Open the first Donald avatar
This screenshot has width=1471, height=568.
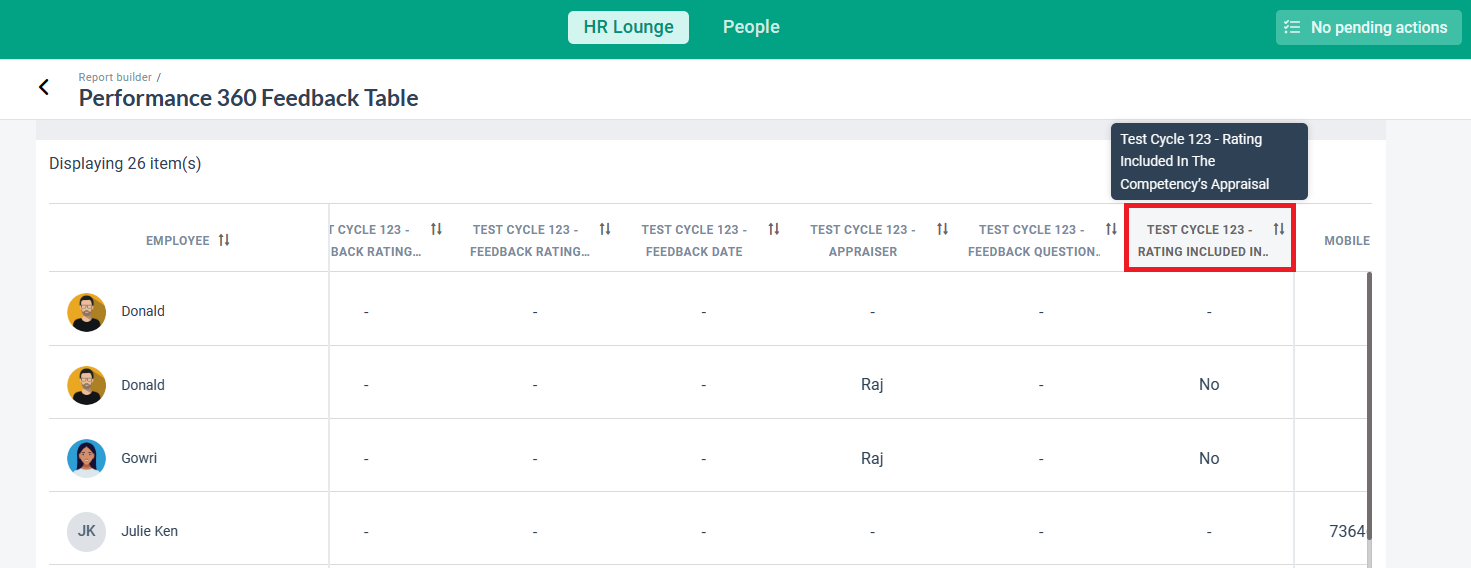click(x=86, y=312)
